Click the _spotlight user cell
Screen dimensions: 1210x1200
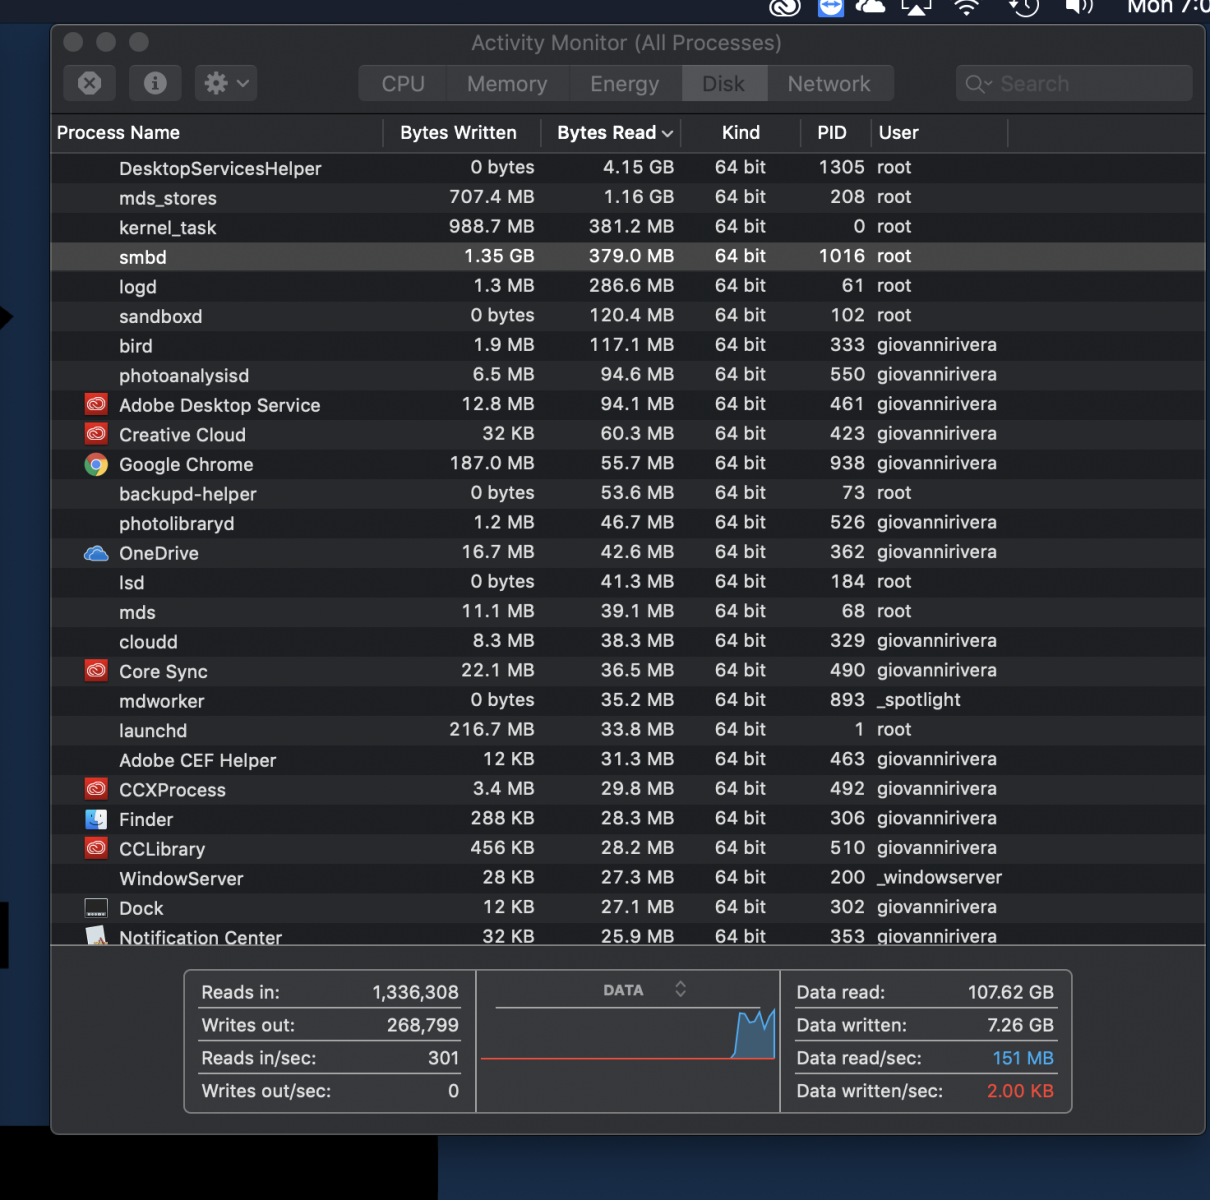(x=918, y=700)
